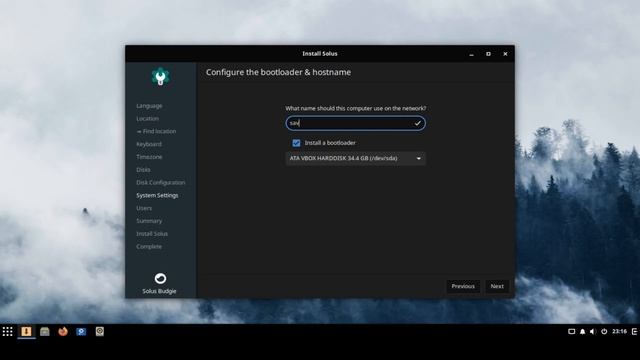
Task: Click the hostname text input field
Action: click(356, 123)
